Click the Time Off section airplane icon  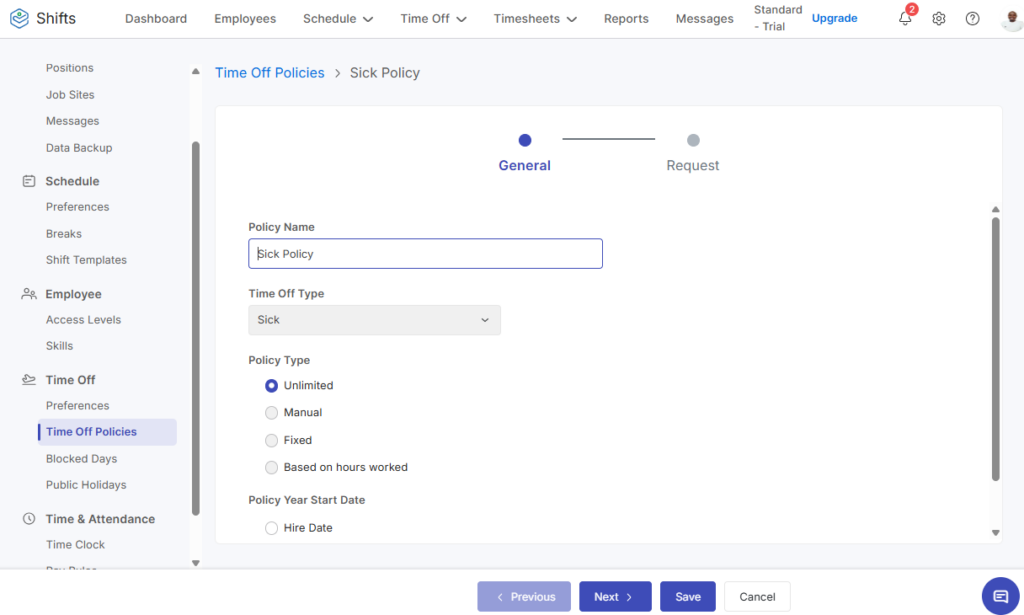tap(29, 379)
